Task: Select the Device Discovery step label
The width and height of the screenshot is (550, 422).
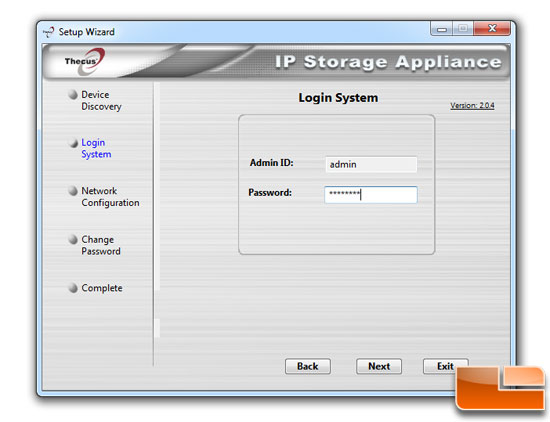Action: (x=101, y=101)
